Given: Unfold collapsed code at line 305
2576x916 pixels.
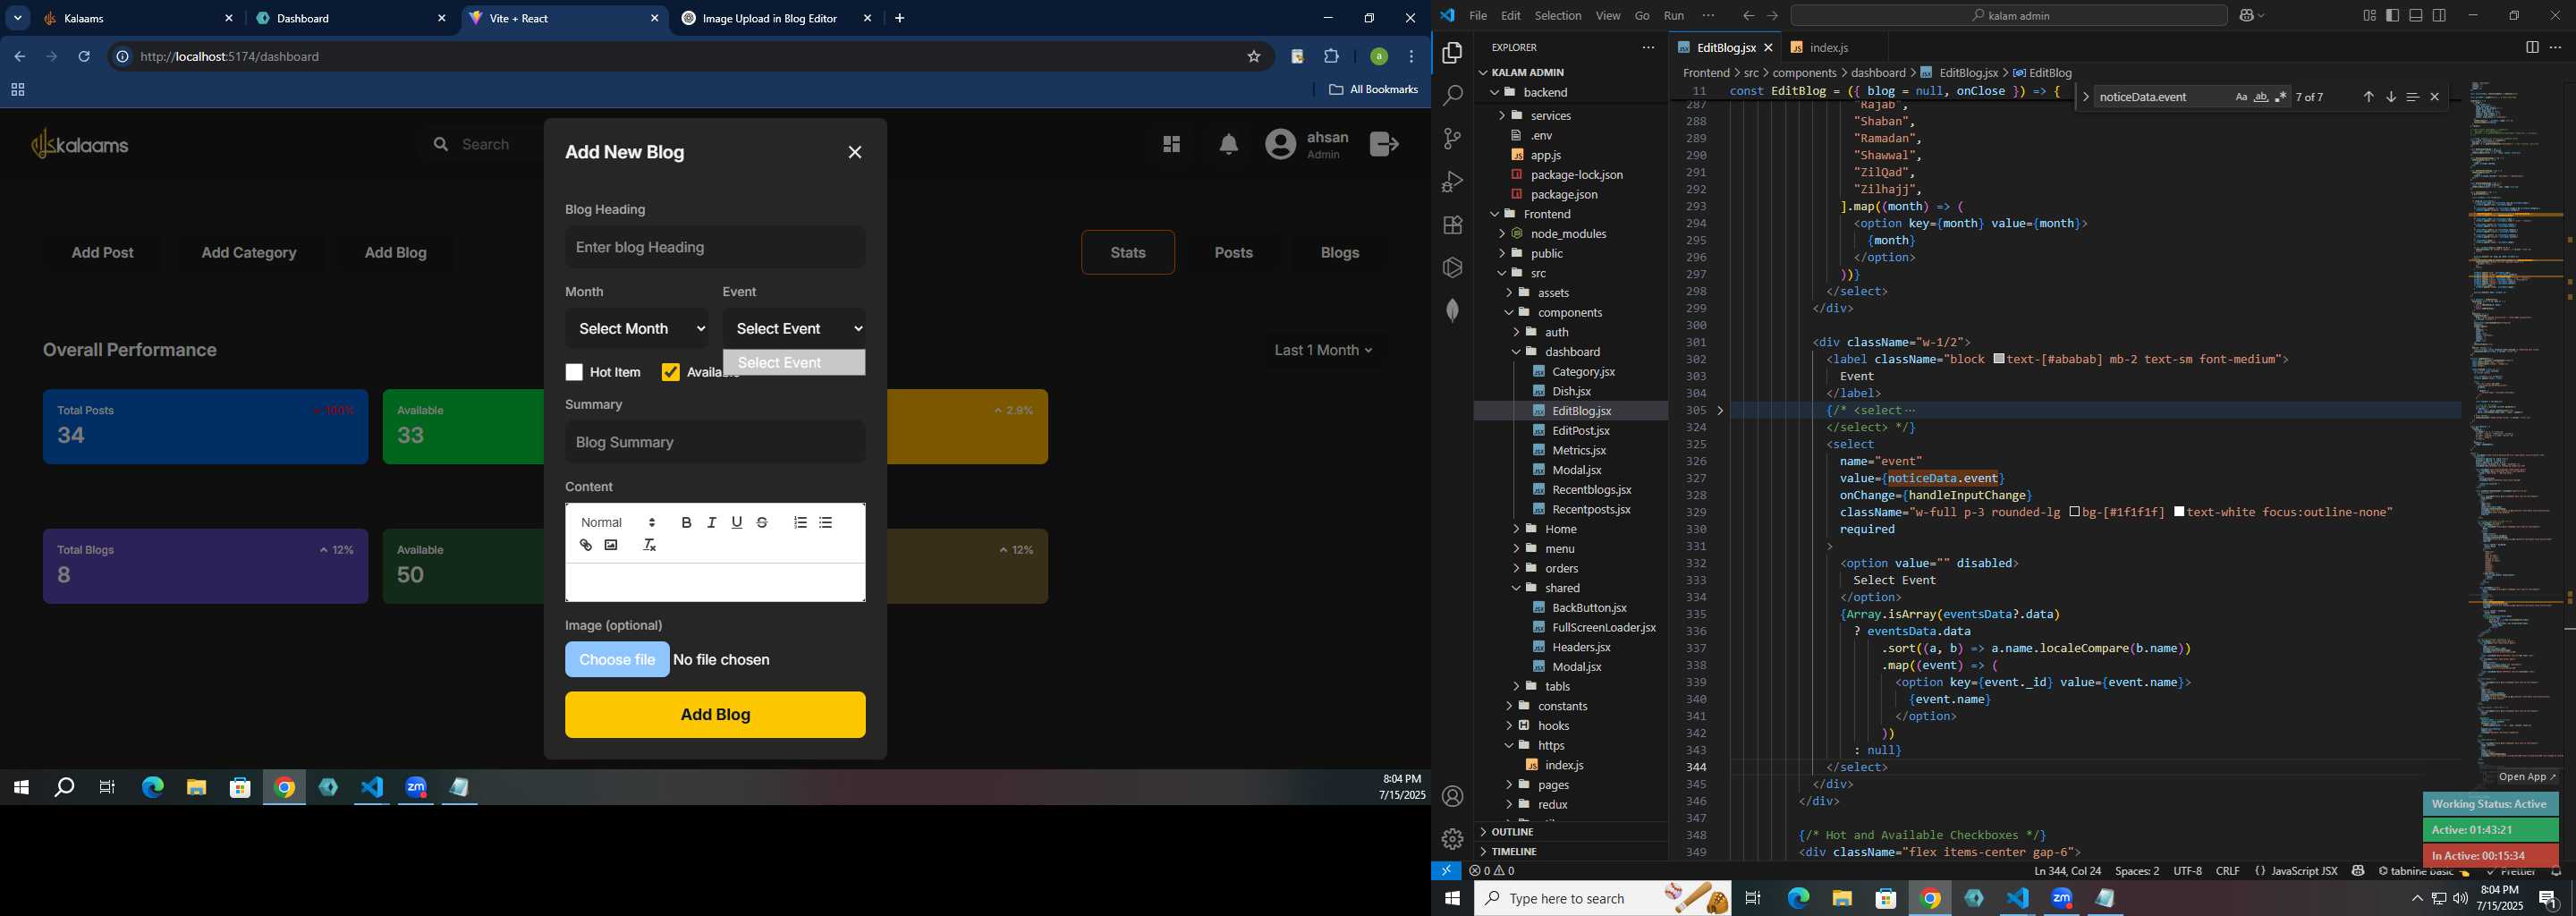Looking at the screenshot, I should (x=1720, y=410).
